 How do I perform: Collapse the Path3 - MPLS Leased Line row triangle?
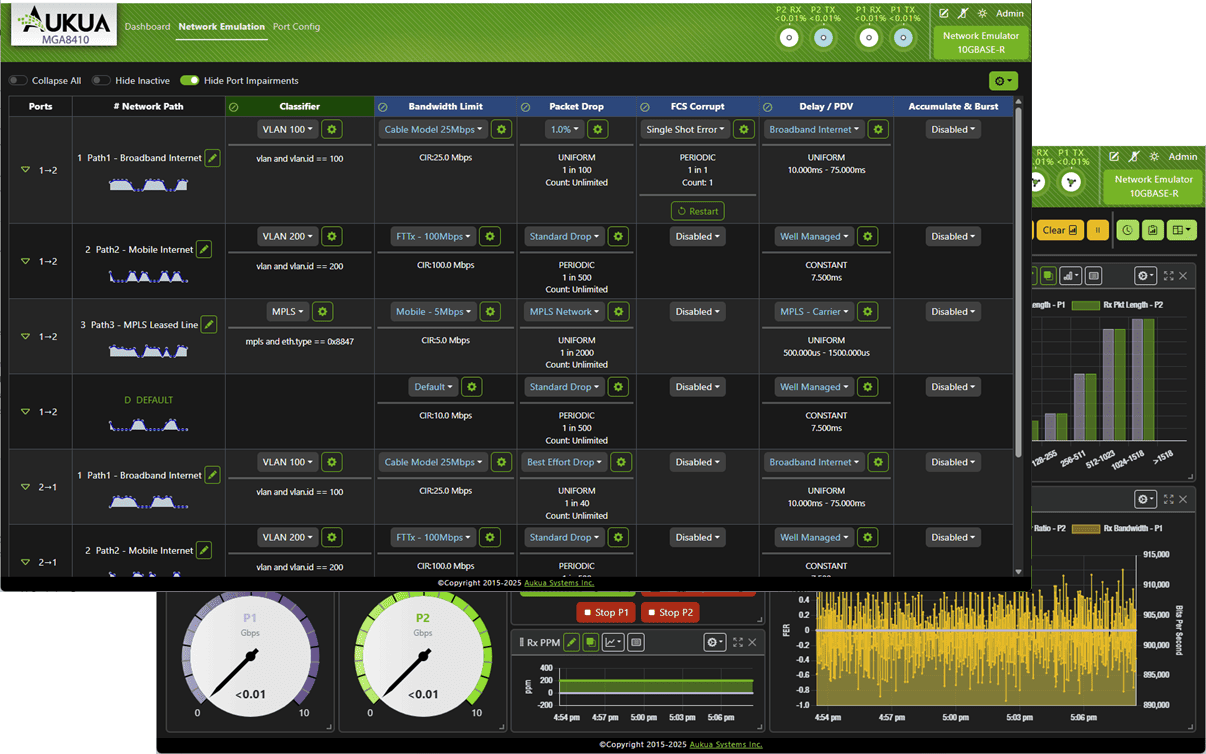click(x=26, y=337)
